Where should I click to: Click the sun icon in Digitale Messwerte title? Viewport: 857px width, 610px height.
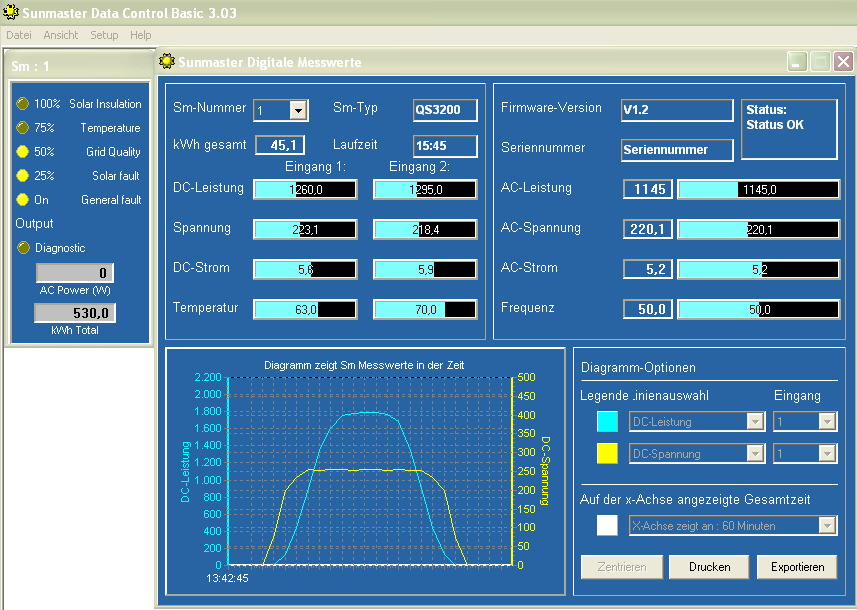(167, 62)
